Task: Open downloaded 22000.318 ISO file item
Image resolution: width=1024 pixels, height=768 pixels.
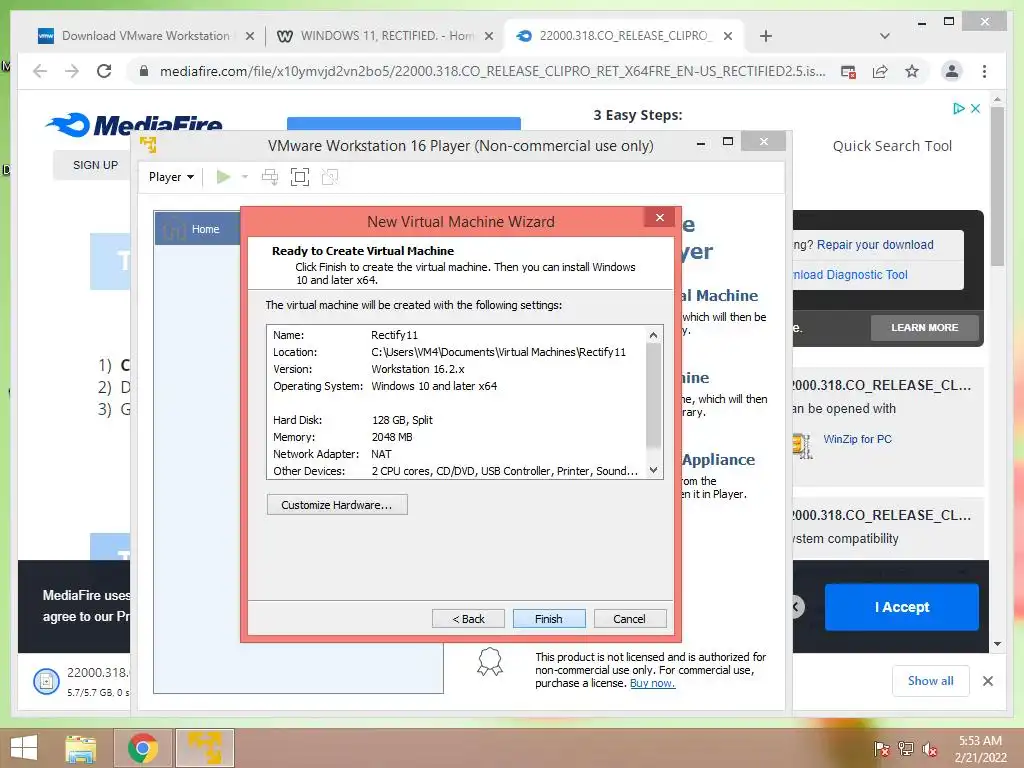Action: click(81, 681)
